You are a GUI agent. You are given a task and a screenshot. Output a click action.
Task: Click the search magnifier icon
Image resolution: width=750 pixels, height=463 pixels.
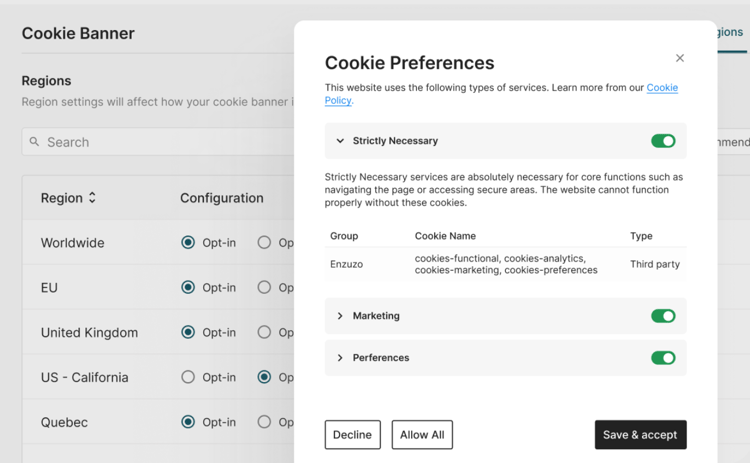click(34, 142)
